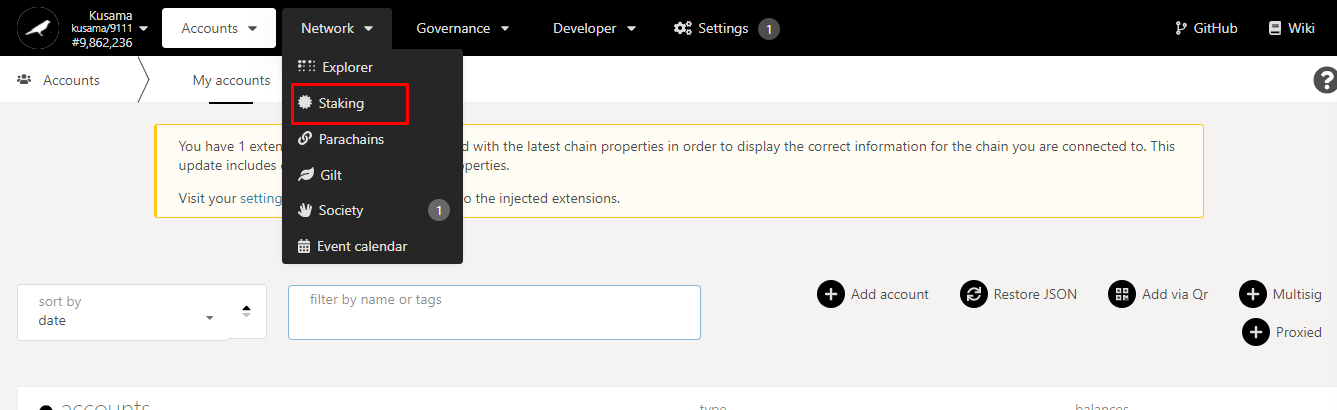
Task: Click the Explorer grid icon
Action: point(306,67)
